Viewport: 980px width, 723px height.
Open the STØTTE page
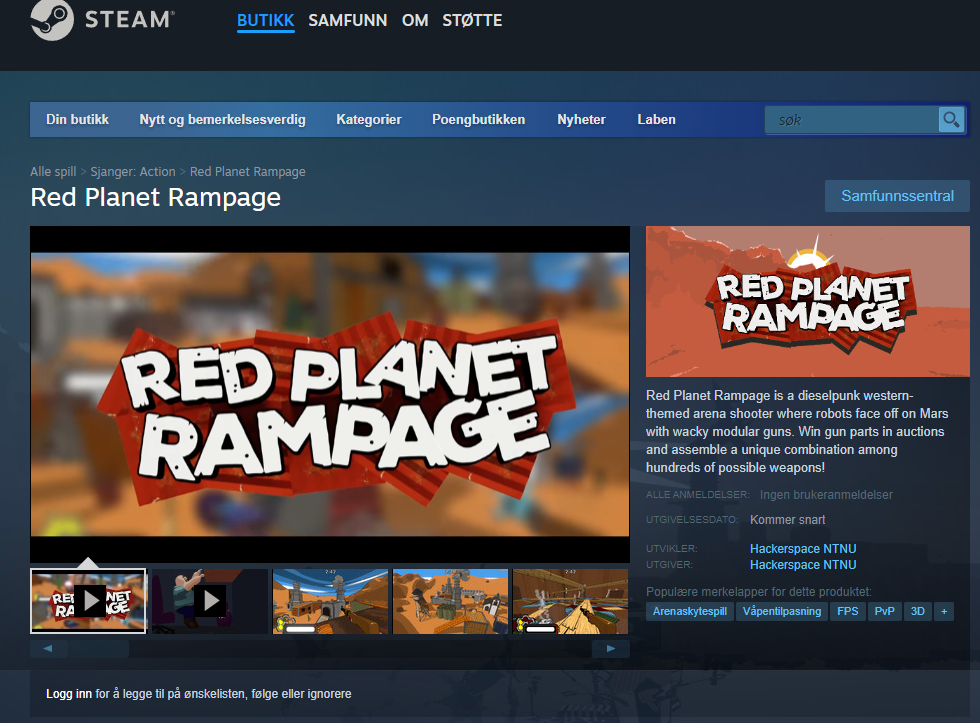coord(472,21)
